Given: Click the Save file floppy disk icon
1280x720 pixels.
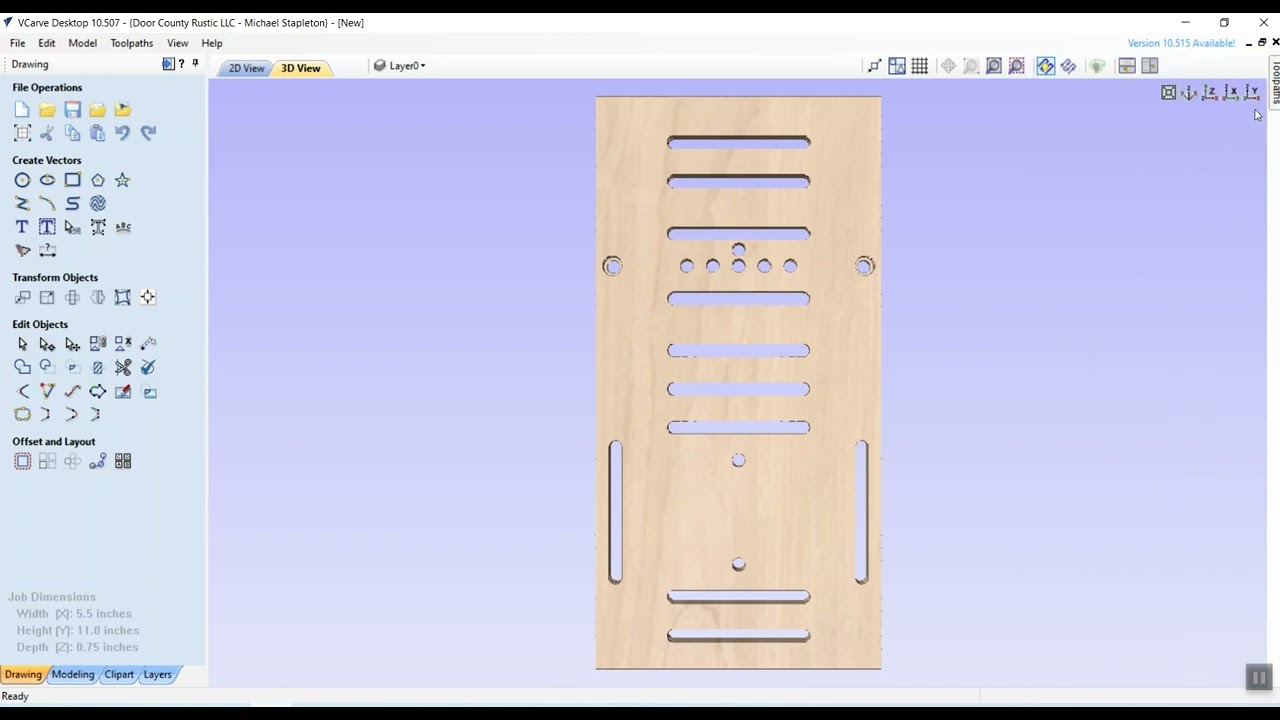Looking at the screenshot, I should [72, 109].
